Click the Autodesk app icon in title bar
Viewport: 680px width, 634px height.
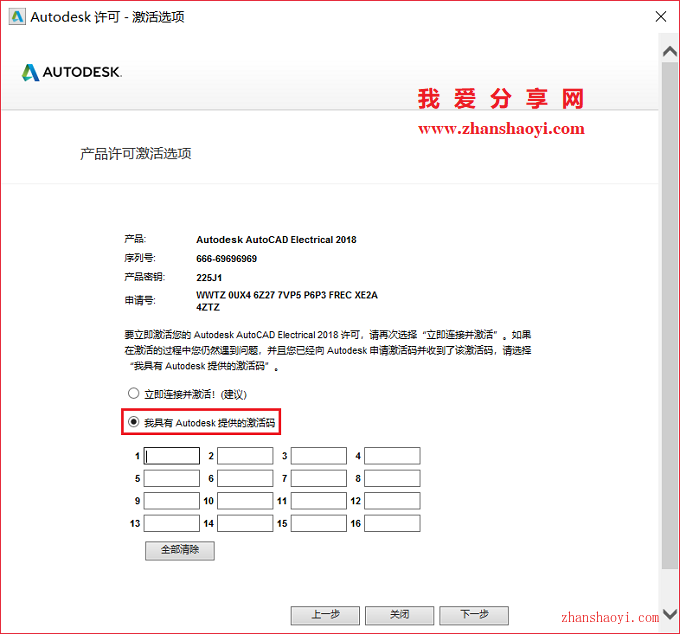tap(17, 17)
